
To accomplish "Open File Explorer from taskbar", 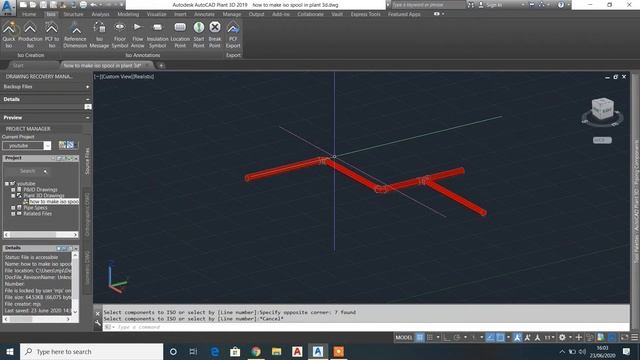I will [x=276, y=351].
